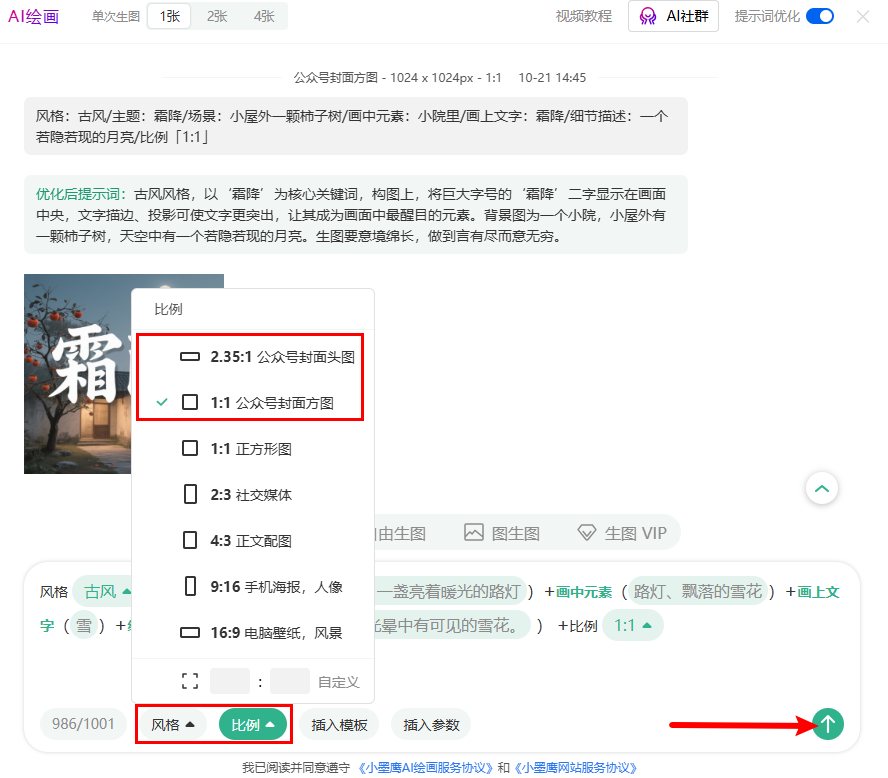Click the AI社群 octopus logo icon
The width and height of the screenshot is (888, 778).
click(x=647, y=16)
